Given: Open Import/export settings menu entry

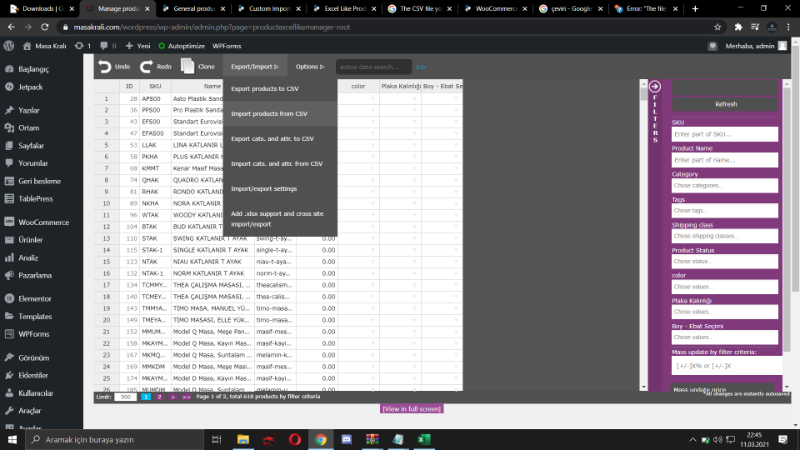Looking at the screenshot, I should (263, 189).
